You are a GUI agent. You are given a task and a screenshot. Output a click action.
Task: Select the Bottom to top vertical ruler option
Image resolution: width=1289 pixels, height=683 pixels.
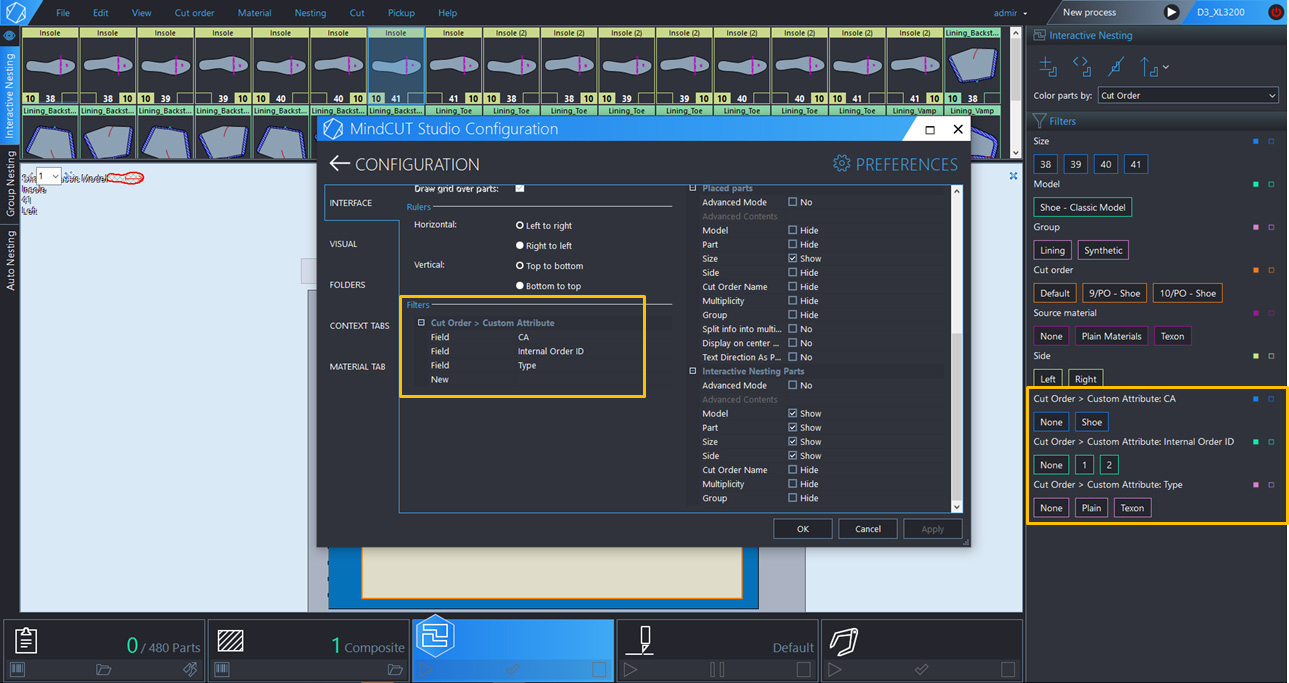pyautogui.click(x=549, y=286)
